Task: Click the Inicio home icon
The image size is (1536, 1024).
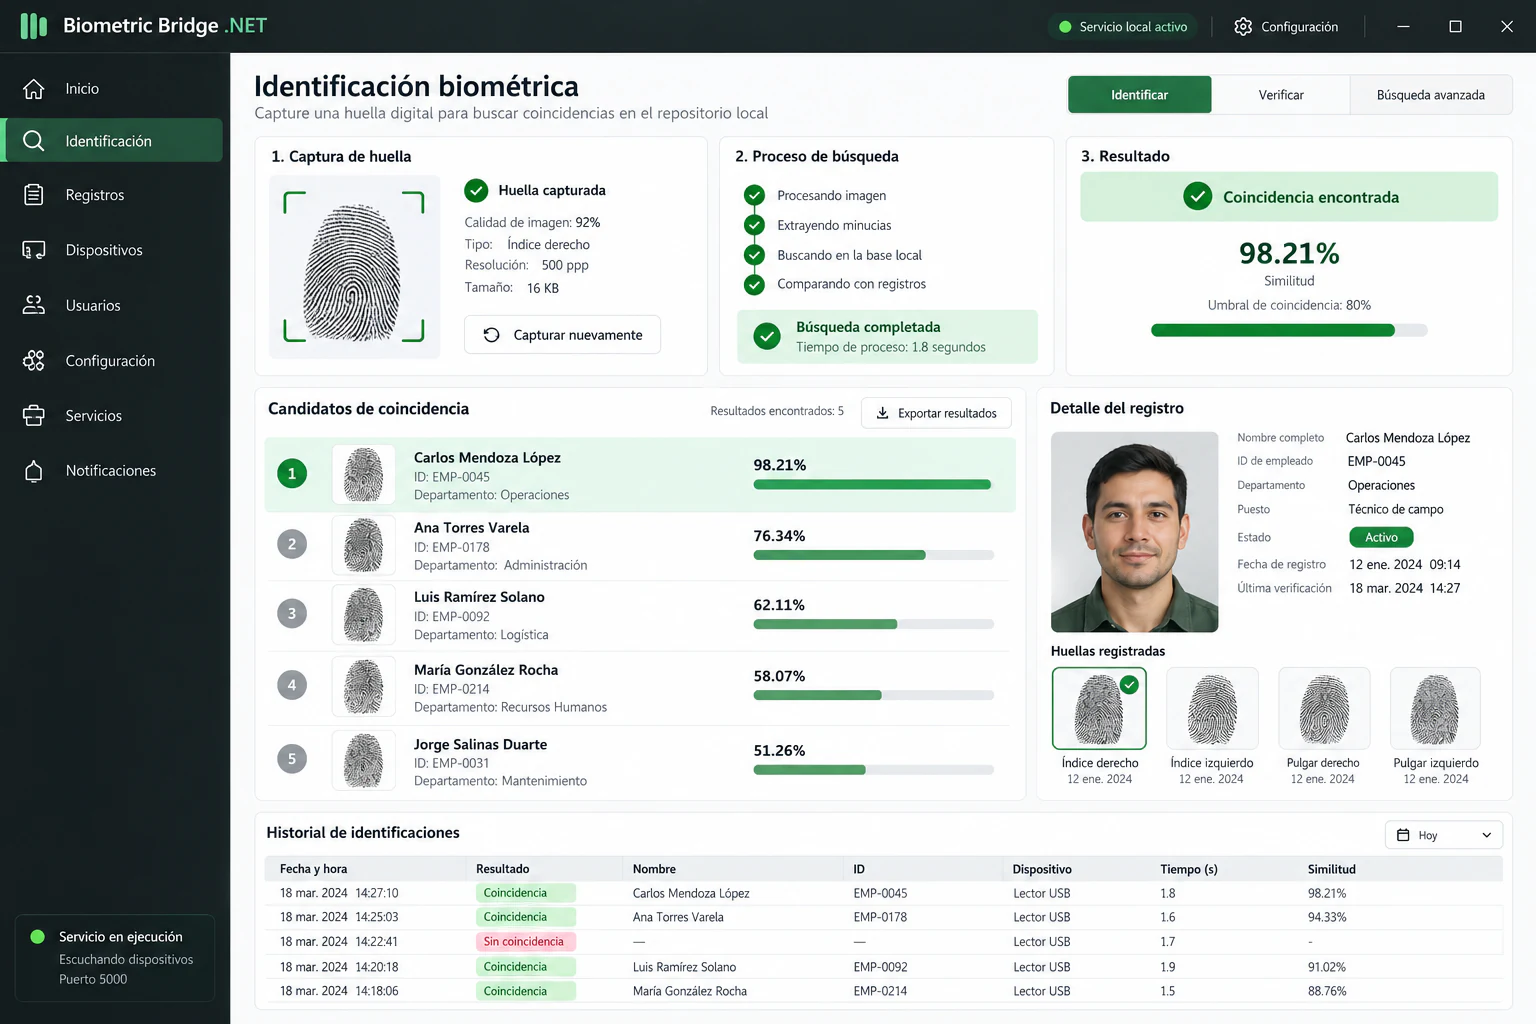Action: (34, 89)
